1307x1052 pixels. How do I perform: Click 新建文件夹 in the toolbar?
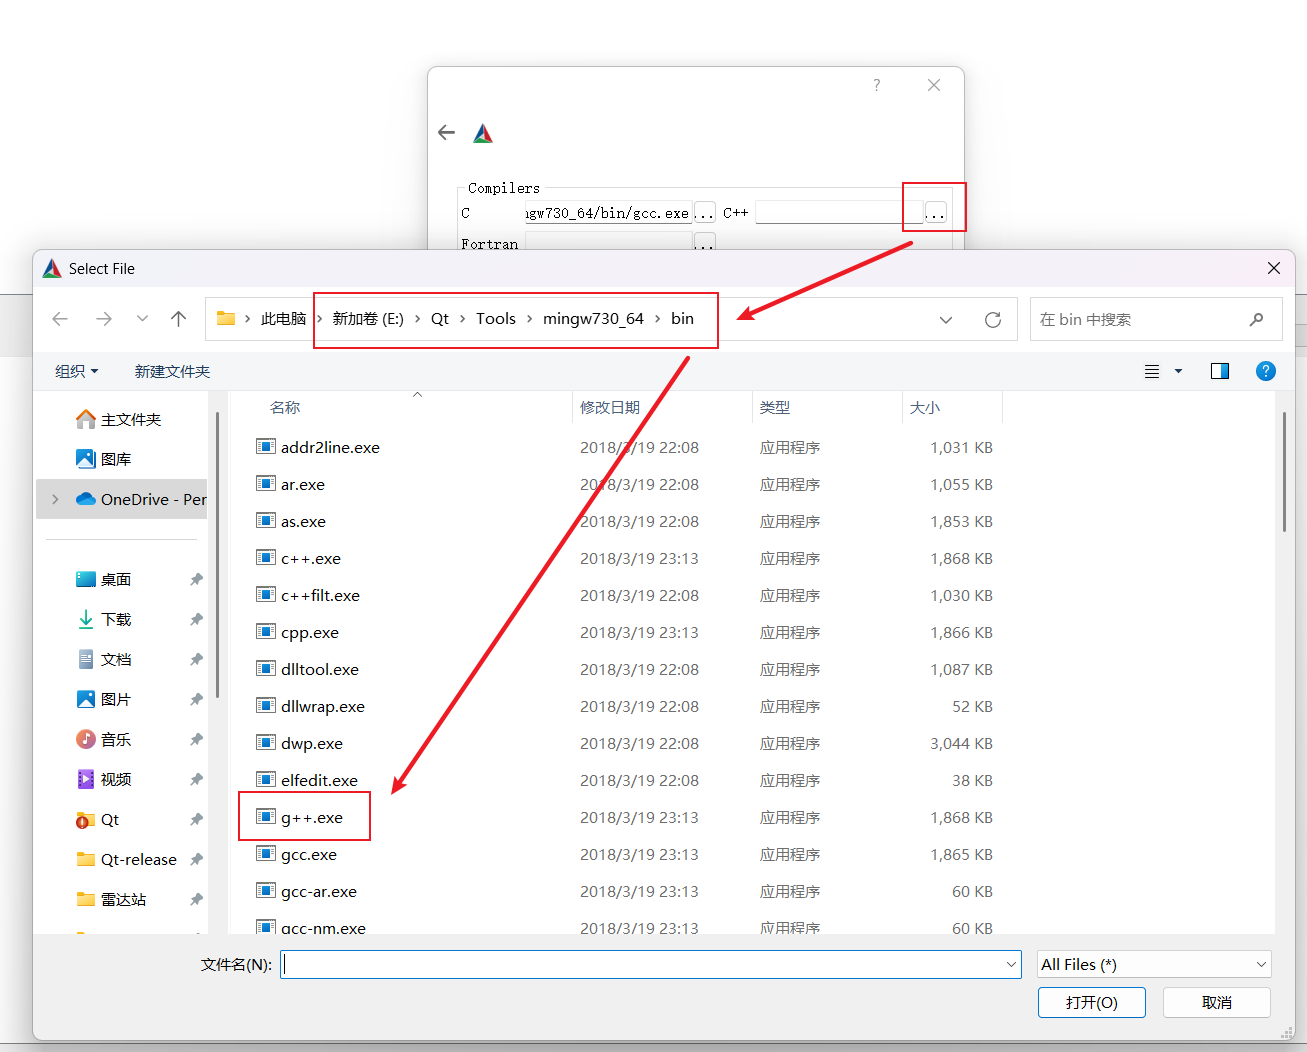coord(172,371)
